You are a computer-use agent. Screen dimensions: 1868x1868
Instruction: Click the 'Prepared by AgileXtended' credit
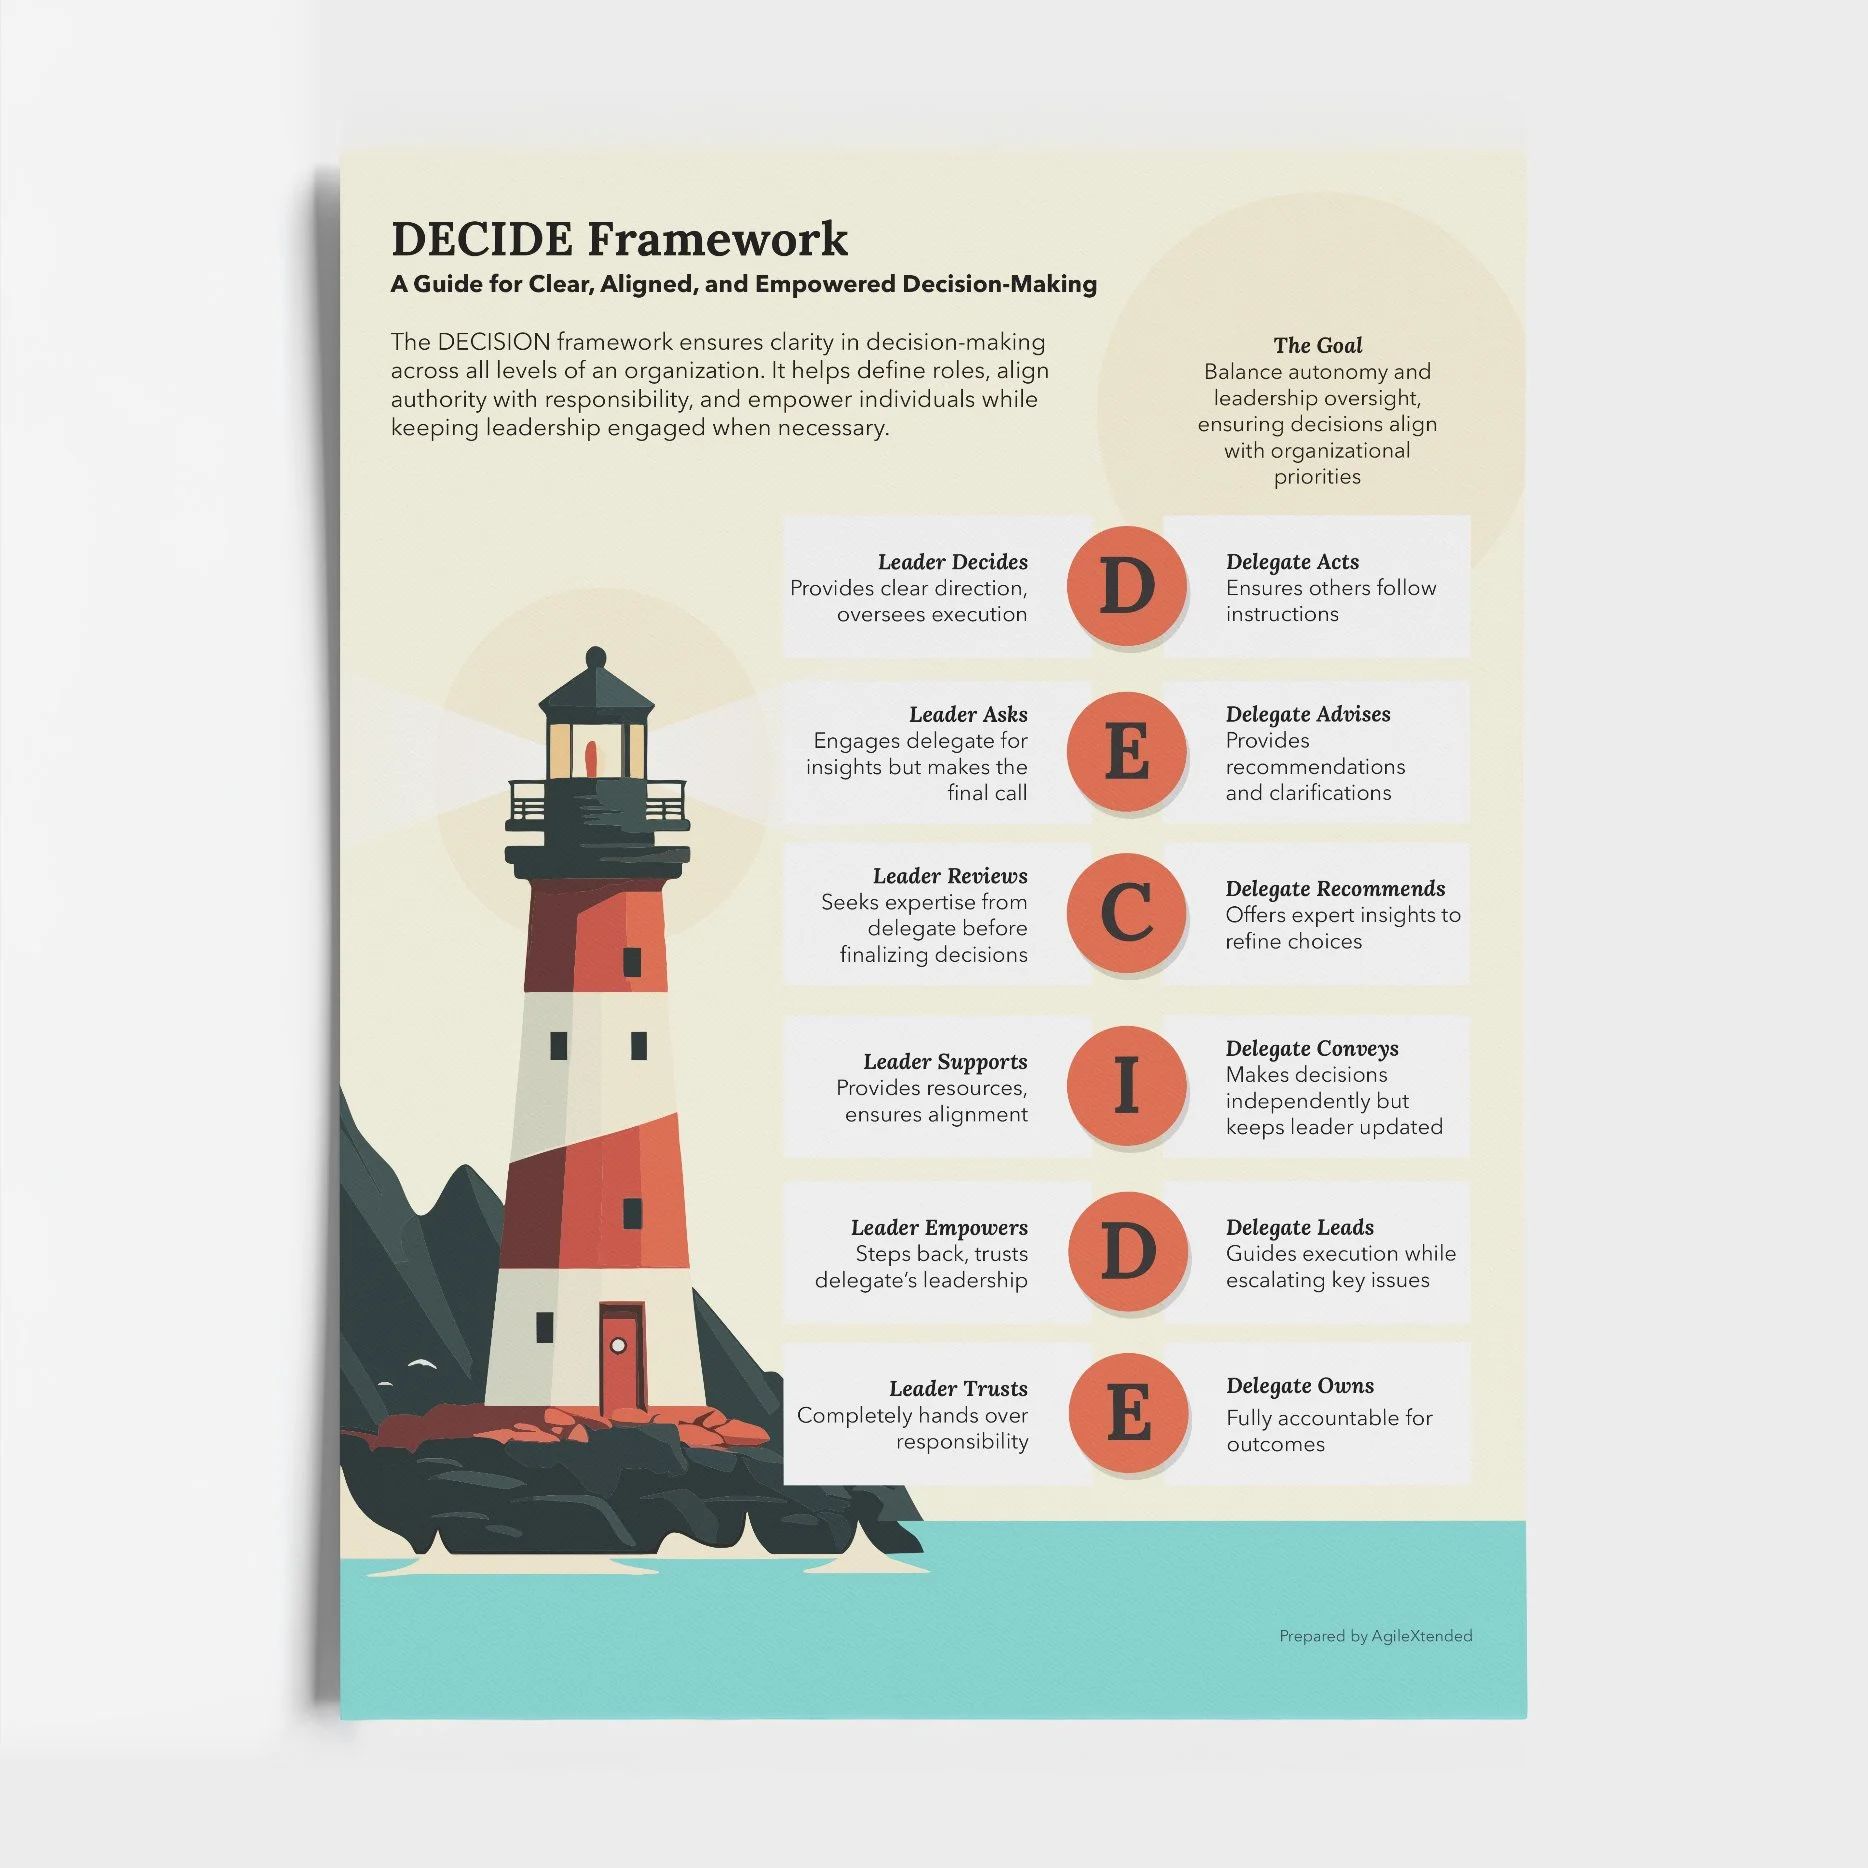pyautogui.click(x=1375, y=1636)
